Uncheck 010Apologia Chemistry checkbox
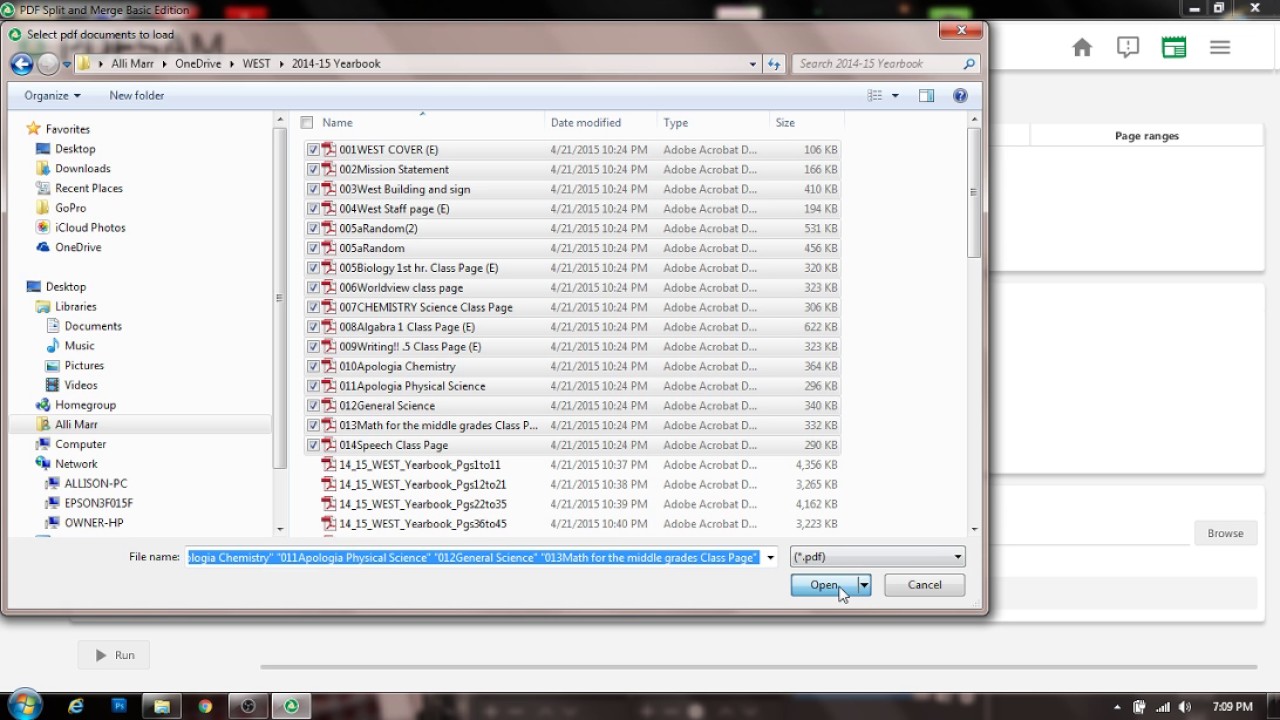This screenshot has height=720, width=1280. (313, 367)
